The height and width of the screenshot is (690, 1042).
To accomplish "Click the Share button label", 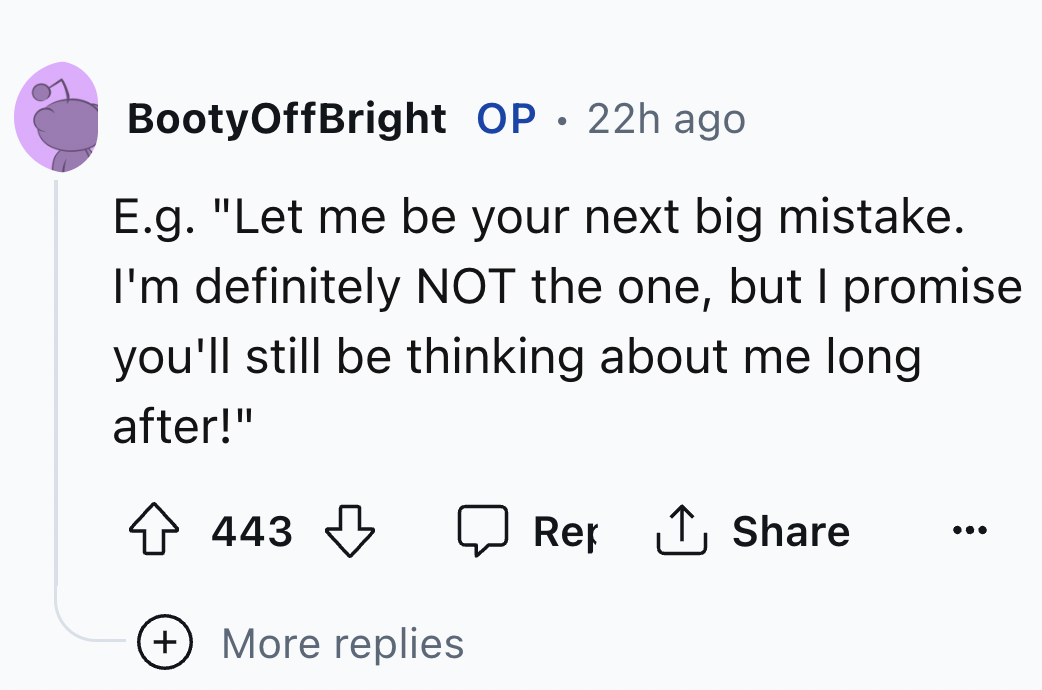I will [790, 531].
